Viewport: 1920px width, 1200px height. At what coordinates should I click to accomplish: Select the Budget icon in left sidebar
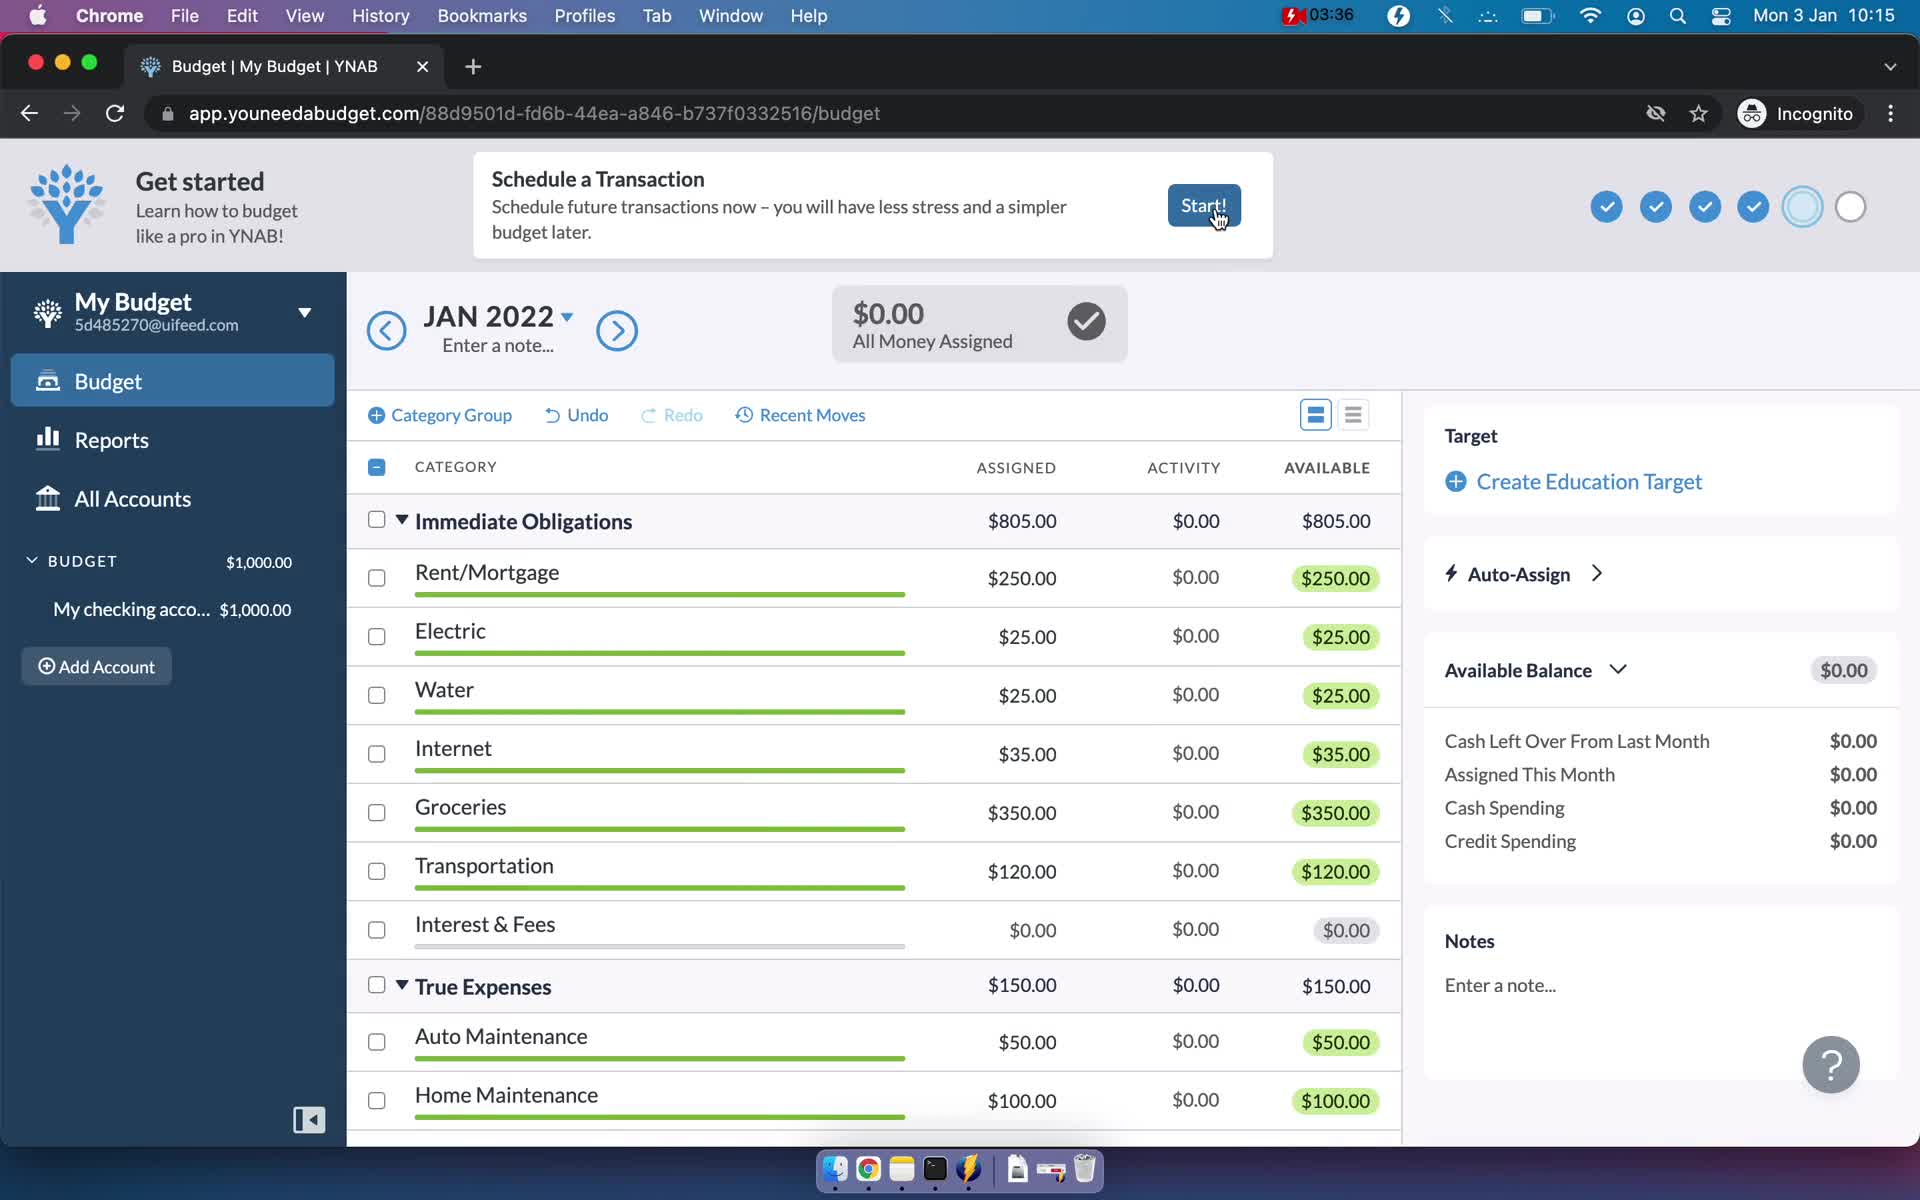click(48, 380)
